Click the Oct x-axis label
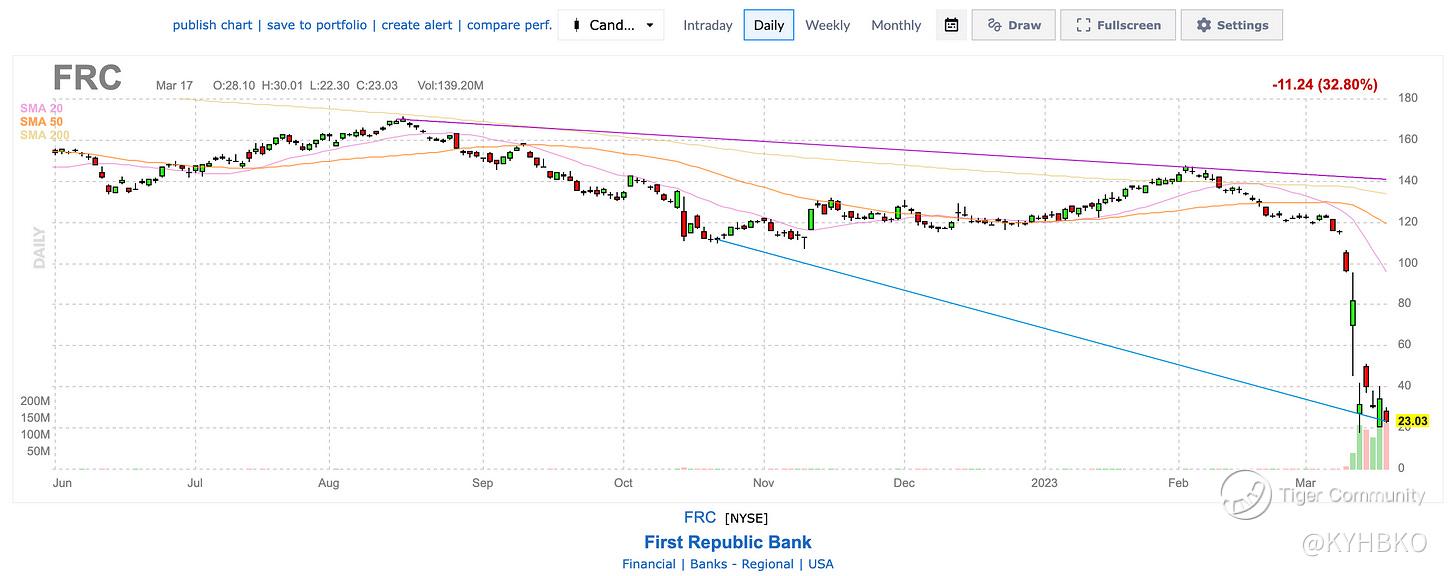 pos(624,483)
